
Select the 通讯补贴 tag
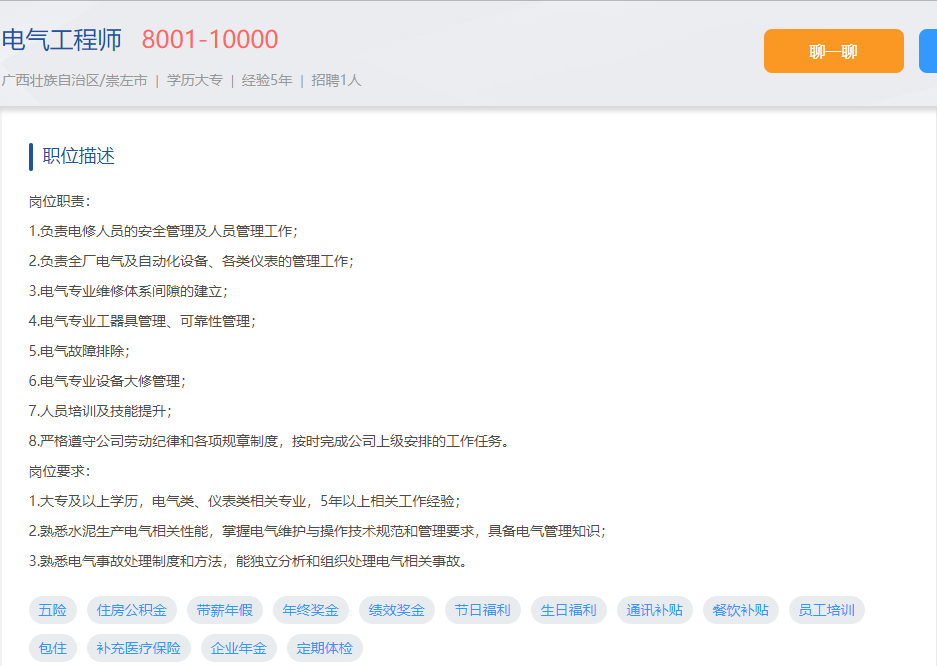click(655, 610)
